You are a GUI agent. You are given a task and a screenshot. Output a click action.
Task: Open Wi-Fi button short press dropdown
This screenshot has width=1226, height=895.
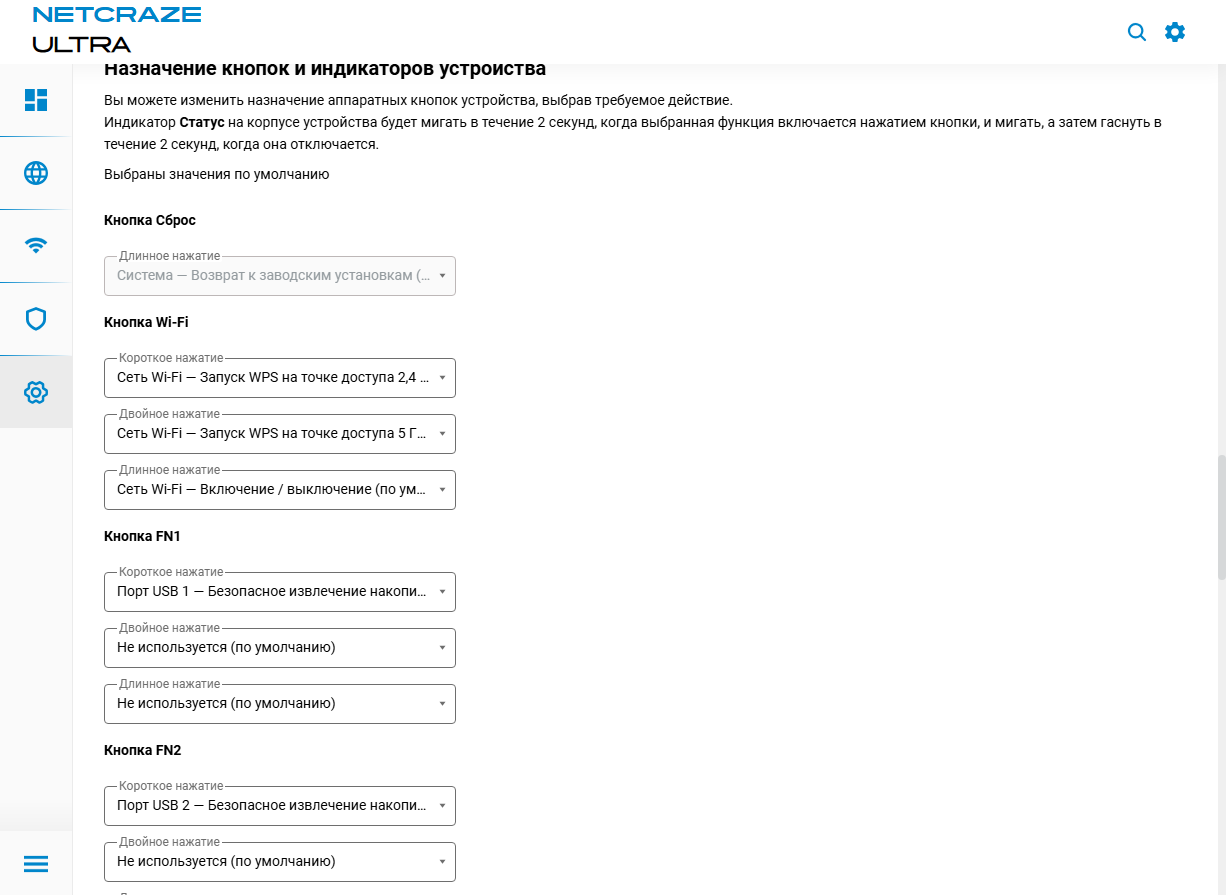(280, 378)
